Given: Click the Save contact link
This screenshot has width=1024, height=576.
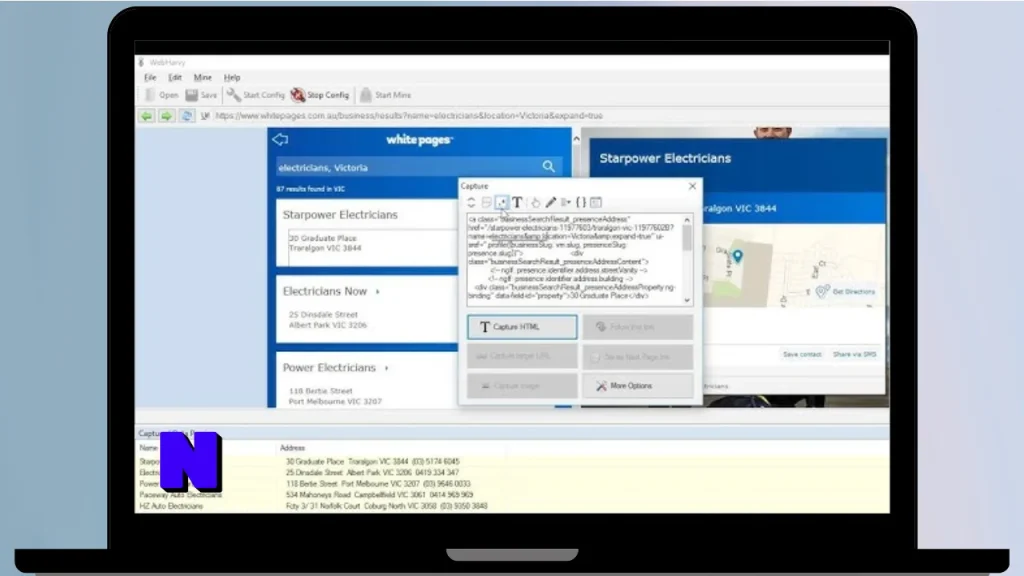Looking at the screenshot, I should click(802, 354).
